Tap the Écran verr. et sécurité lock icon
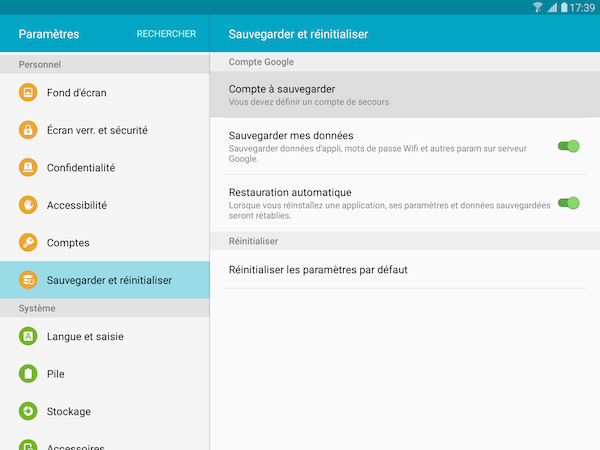Screen dimensions: 600x450 (28, 130)
